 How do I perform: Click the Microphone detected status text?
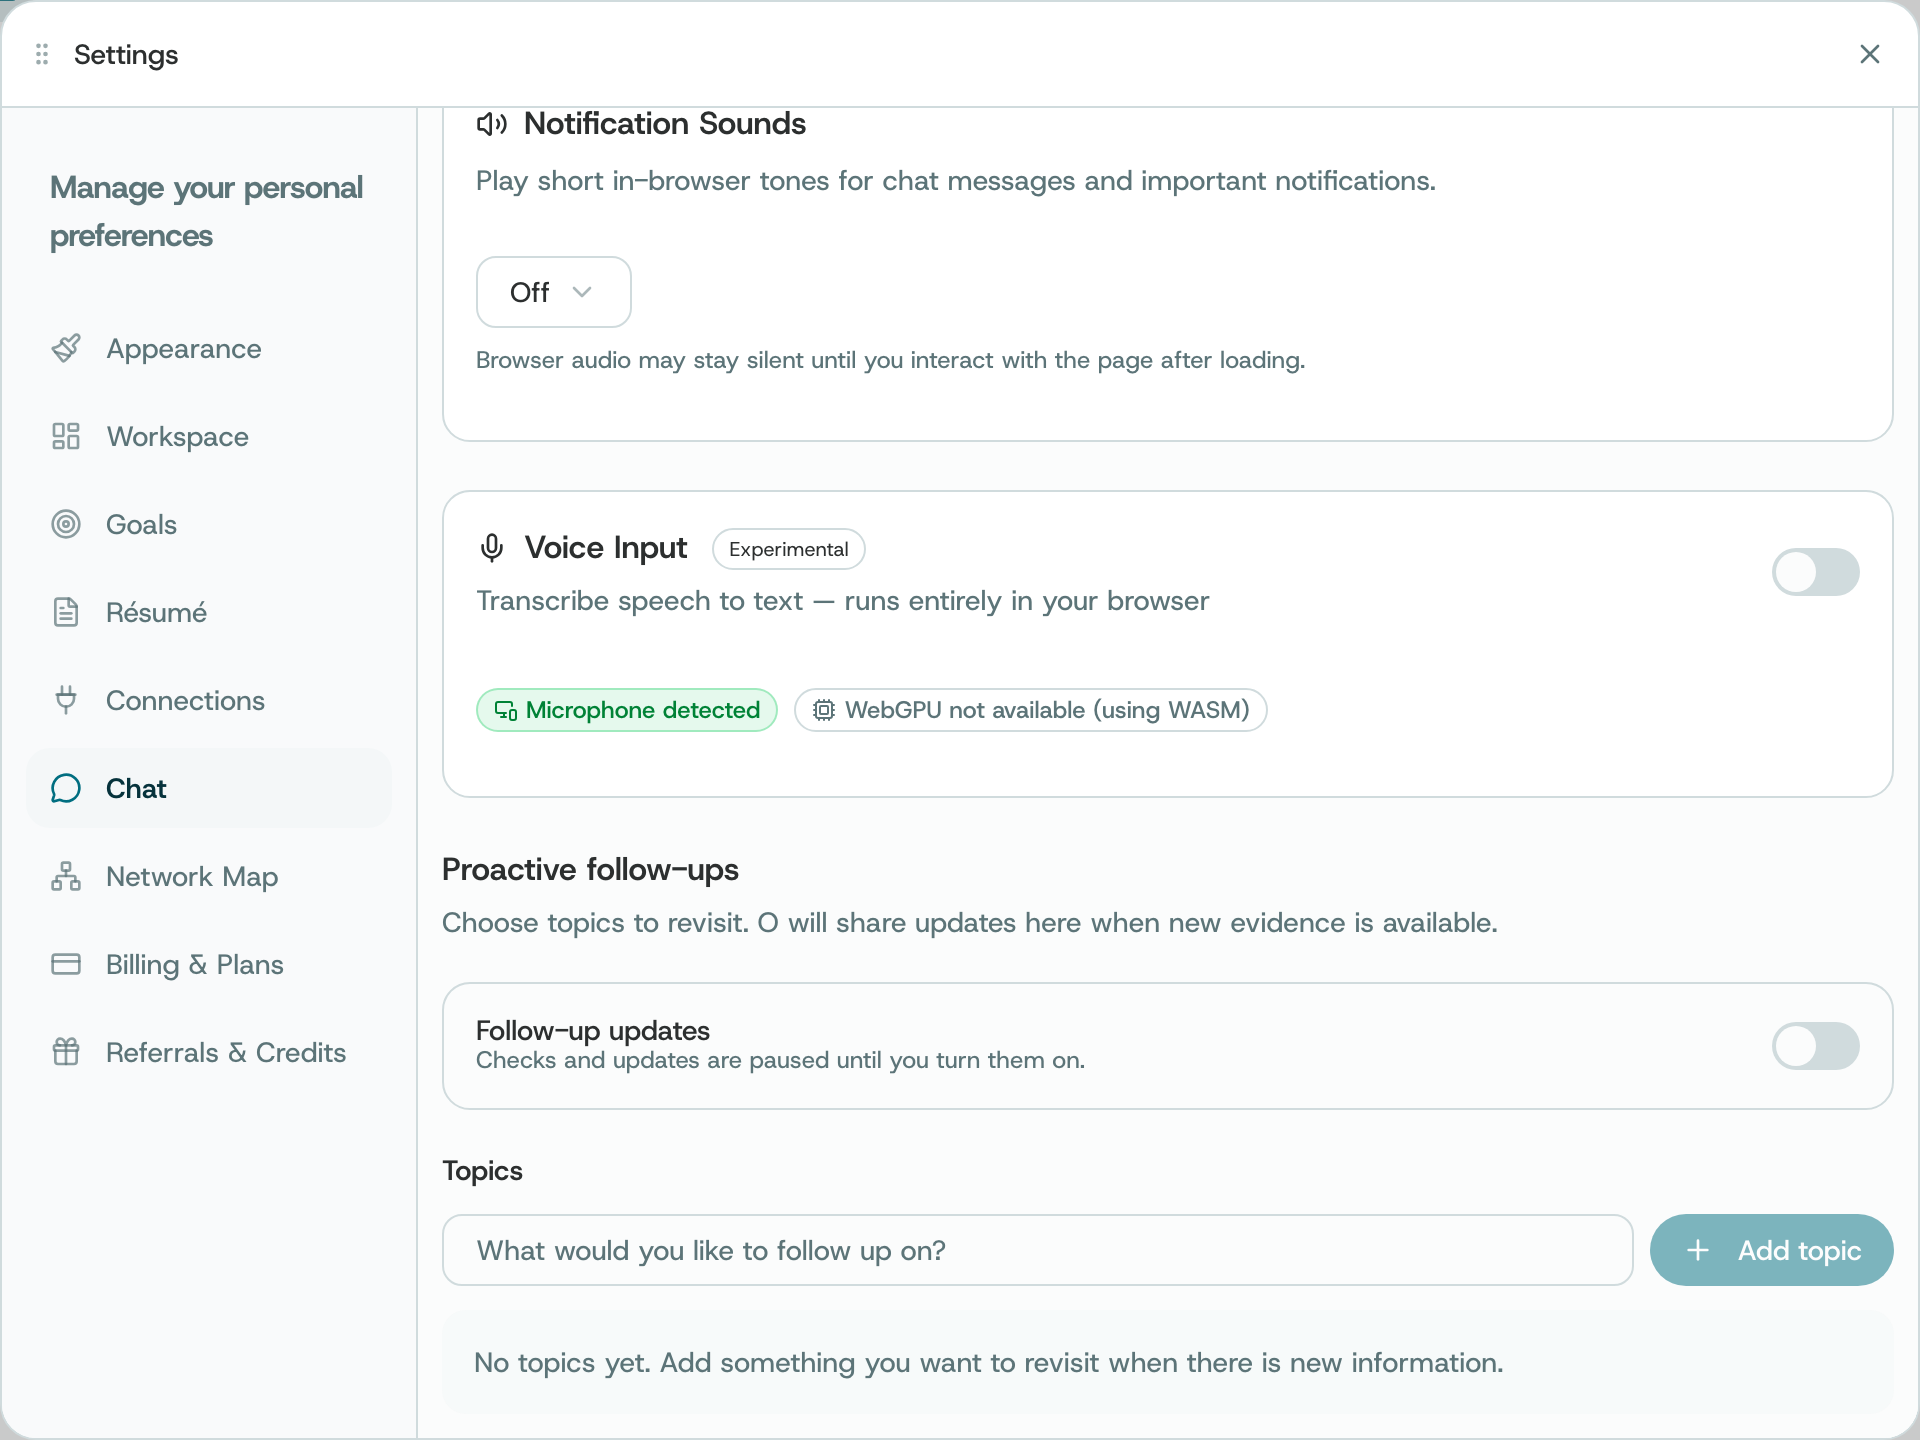[643, 710]
